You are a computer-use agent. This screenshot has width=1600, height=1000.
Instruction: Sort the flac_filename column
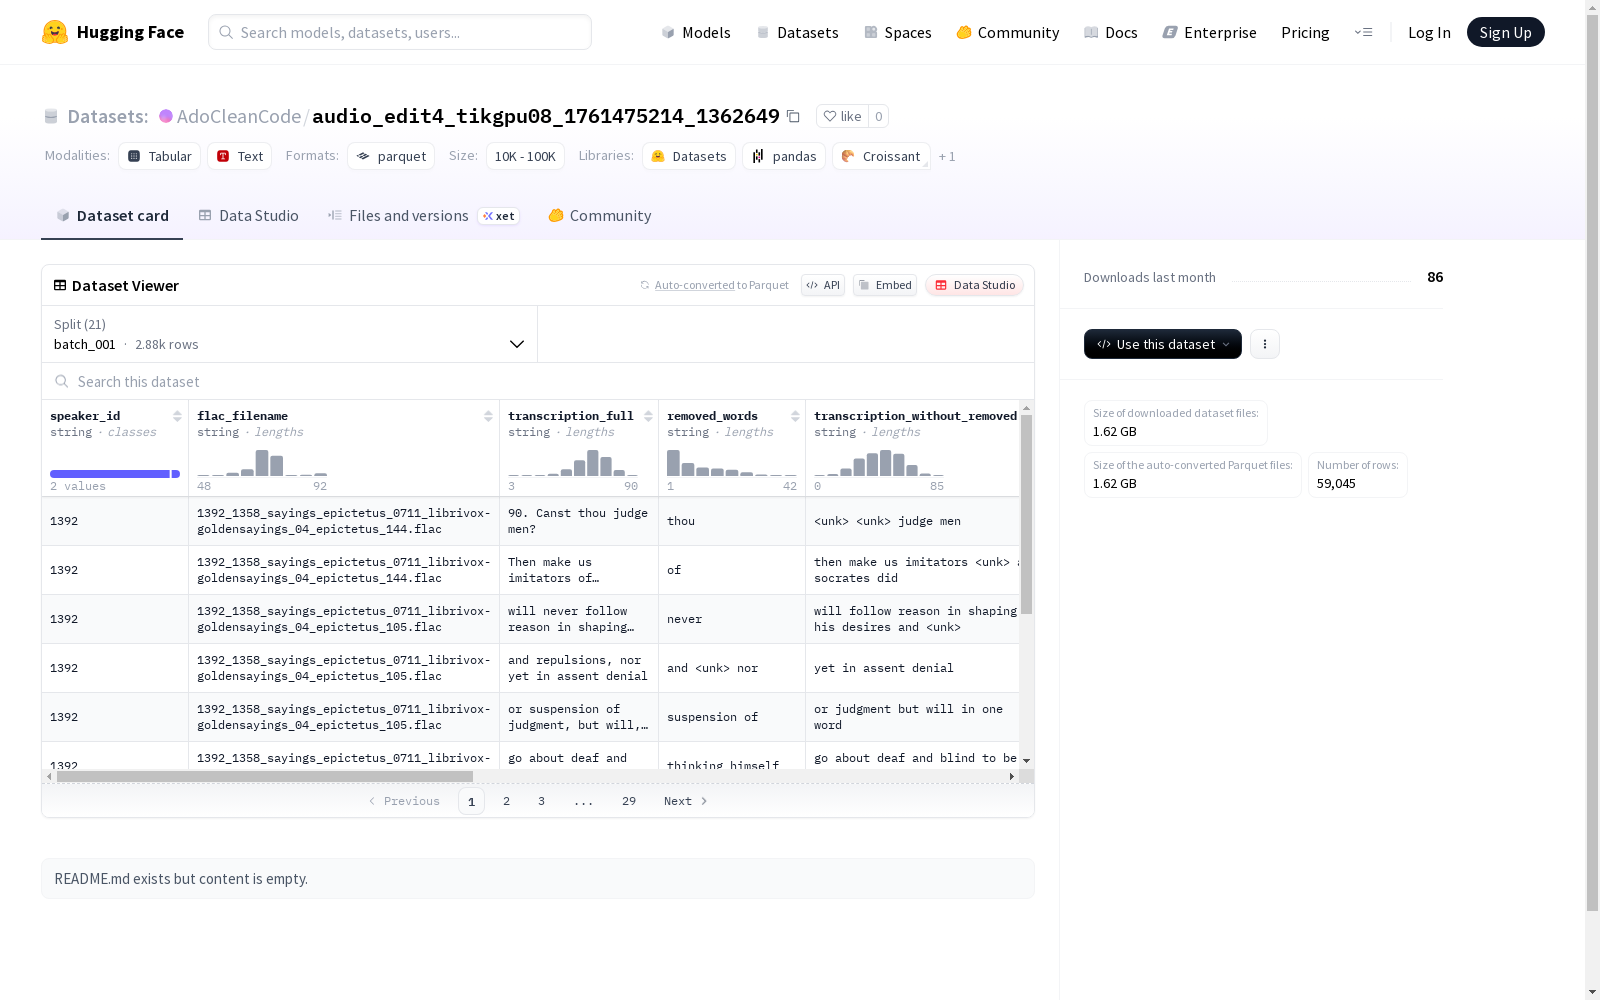pos(488,416)
